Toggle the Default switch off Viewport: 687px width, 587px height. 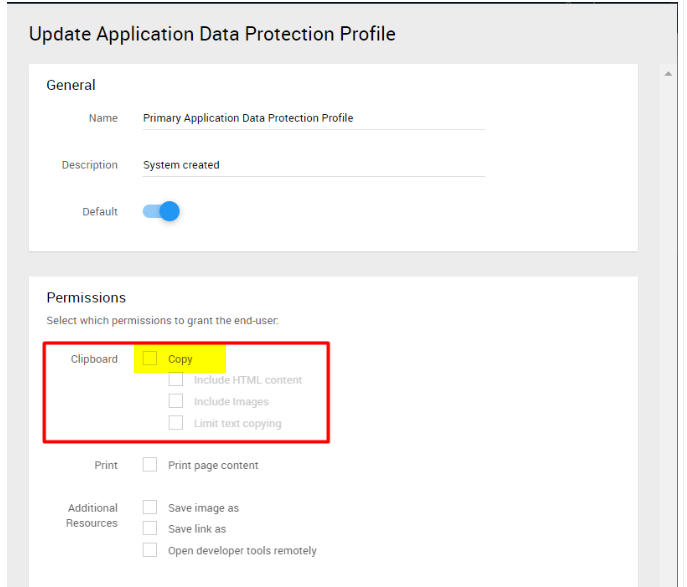(x=161, y=212)
